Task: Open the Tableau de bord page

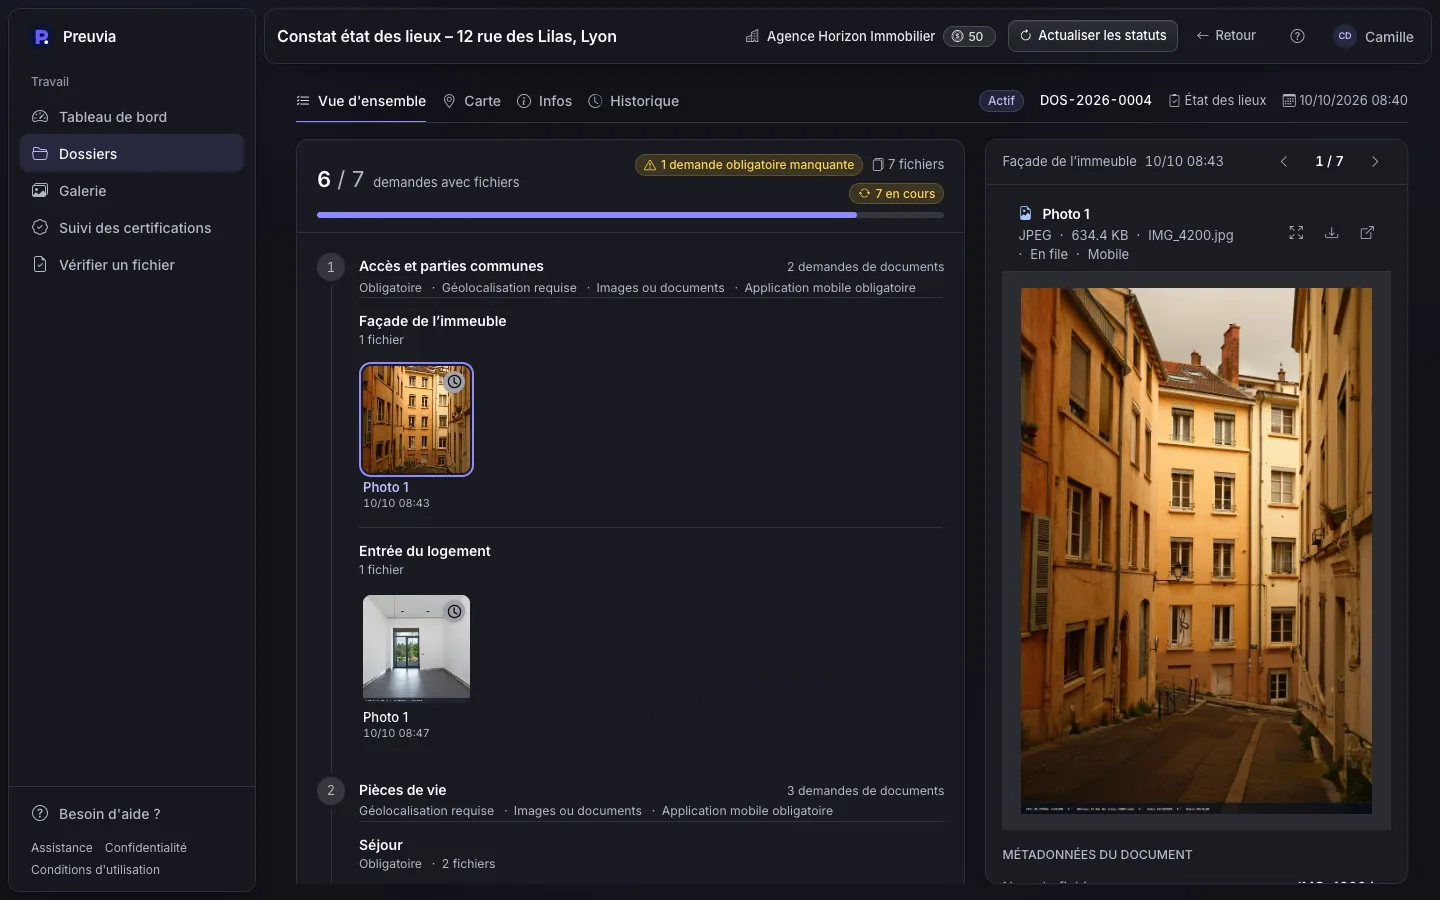Action: pos(132,117)
